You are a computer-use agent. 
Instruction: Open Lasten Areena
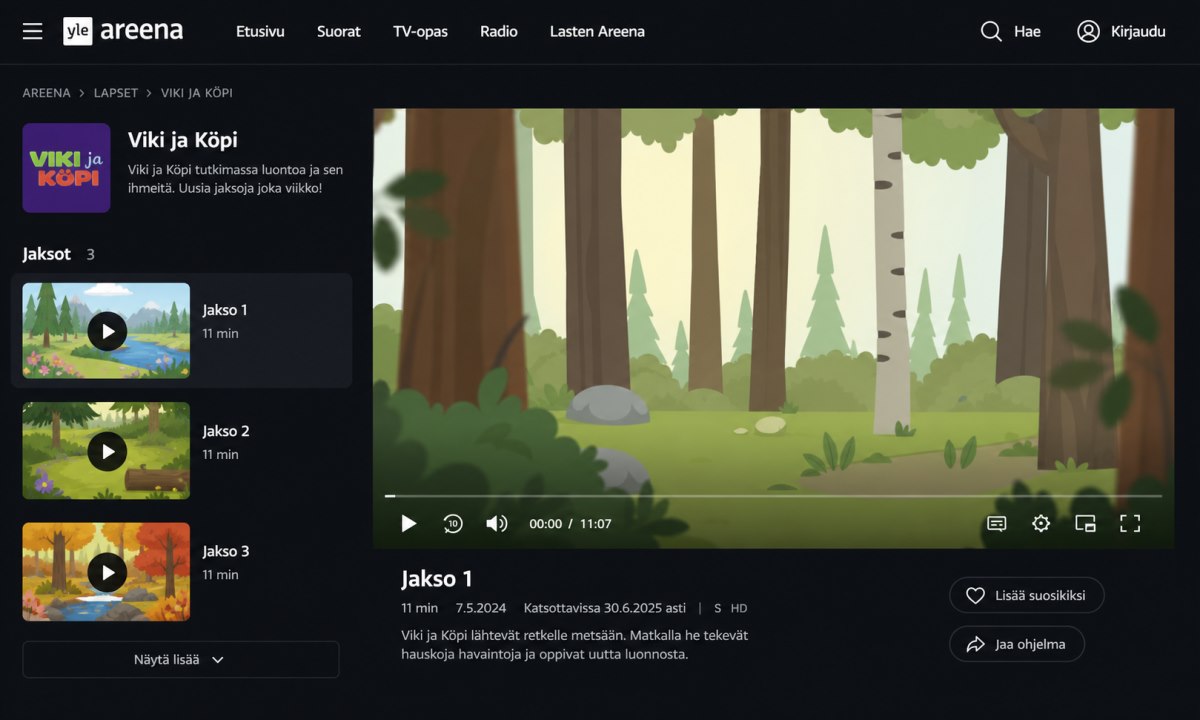(x=597, y=32)
